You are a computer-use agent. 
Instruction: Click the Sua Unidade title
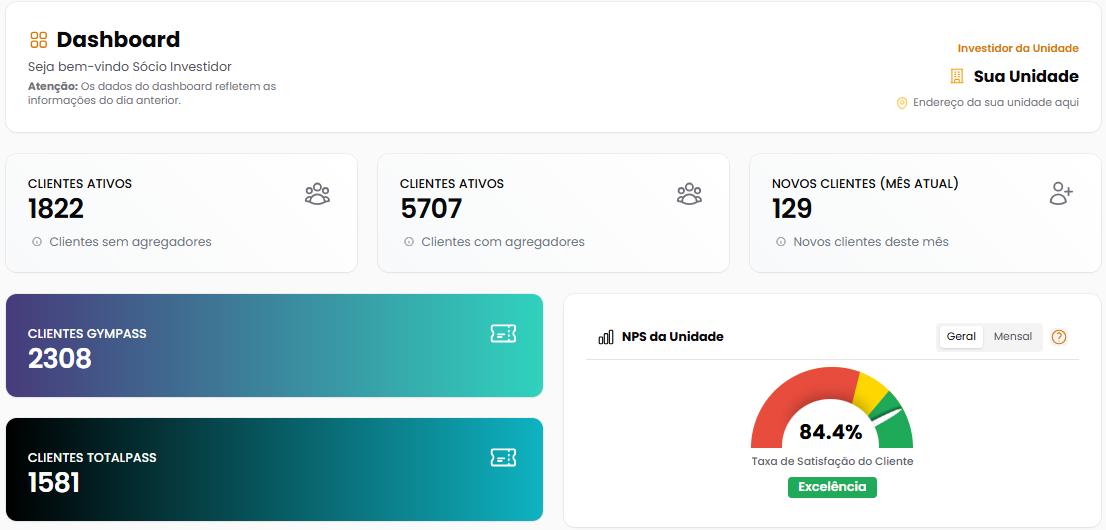tap(1026, 76)
